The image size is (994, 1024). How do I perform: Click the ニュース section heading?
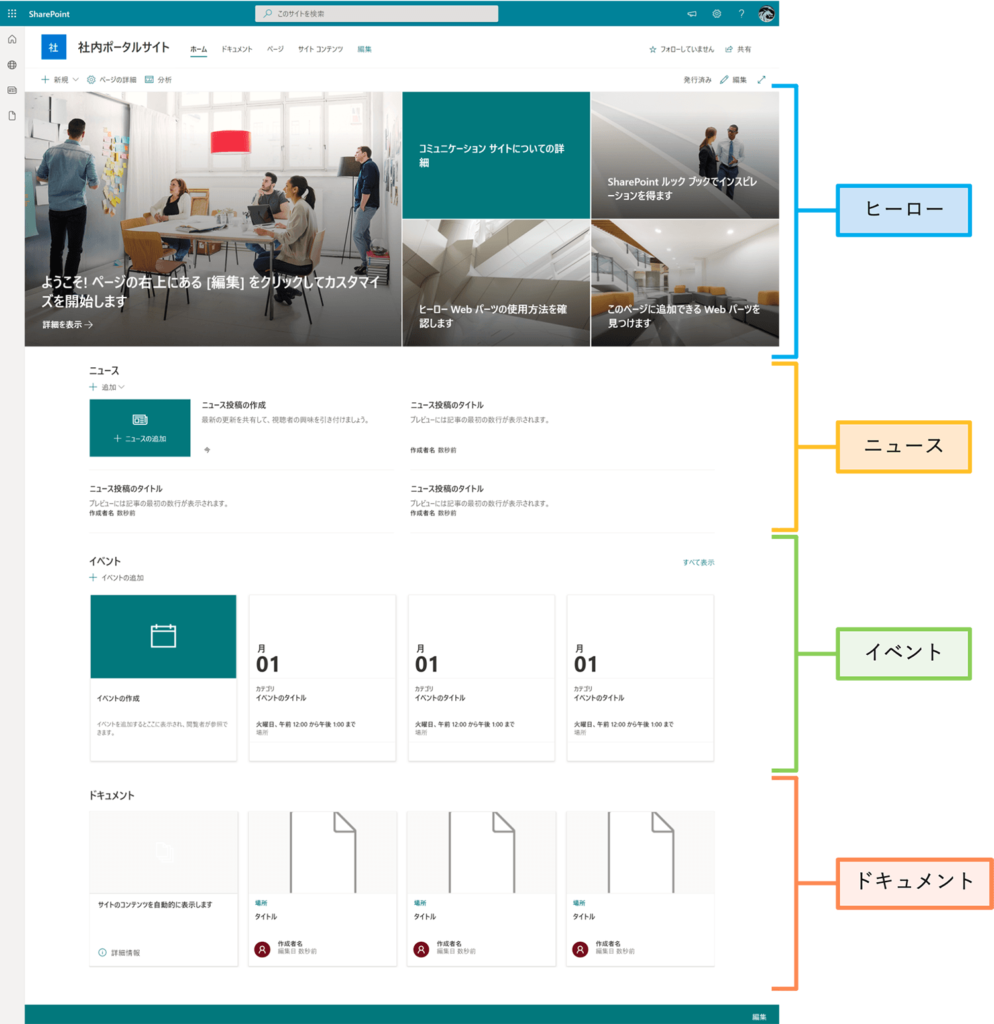pyautogui.click(x=104, y=370)
